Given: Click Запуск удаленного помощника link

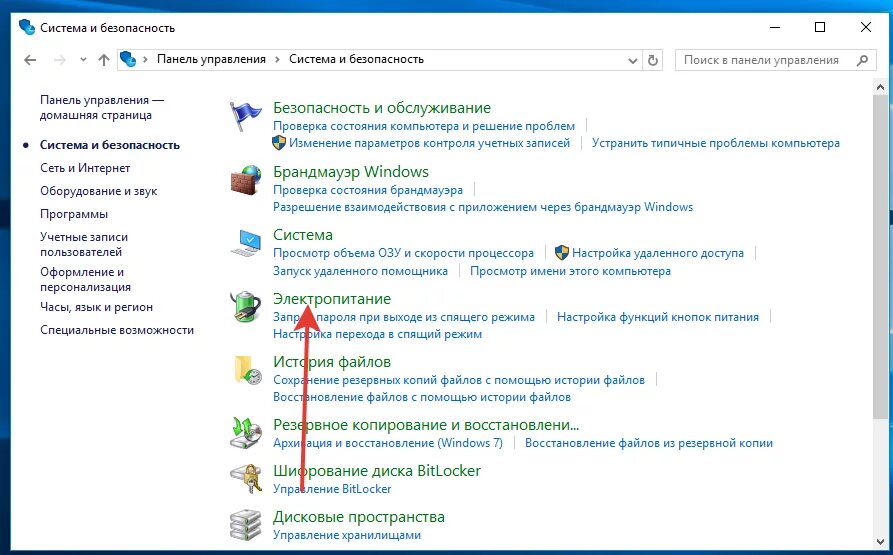Looking at the screenshot, I should click(361, 271).
